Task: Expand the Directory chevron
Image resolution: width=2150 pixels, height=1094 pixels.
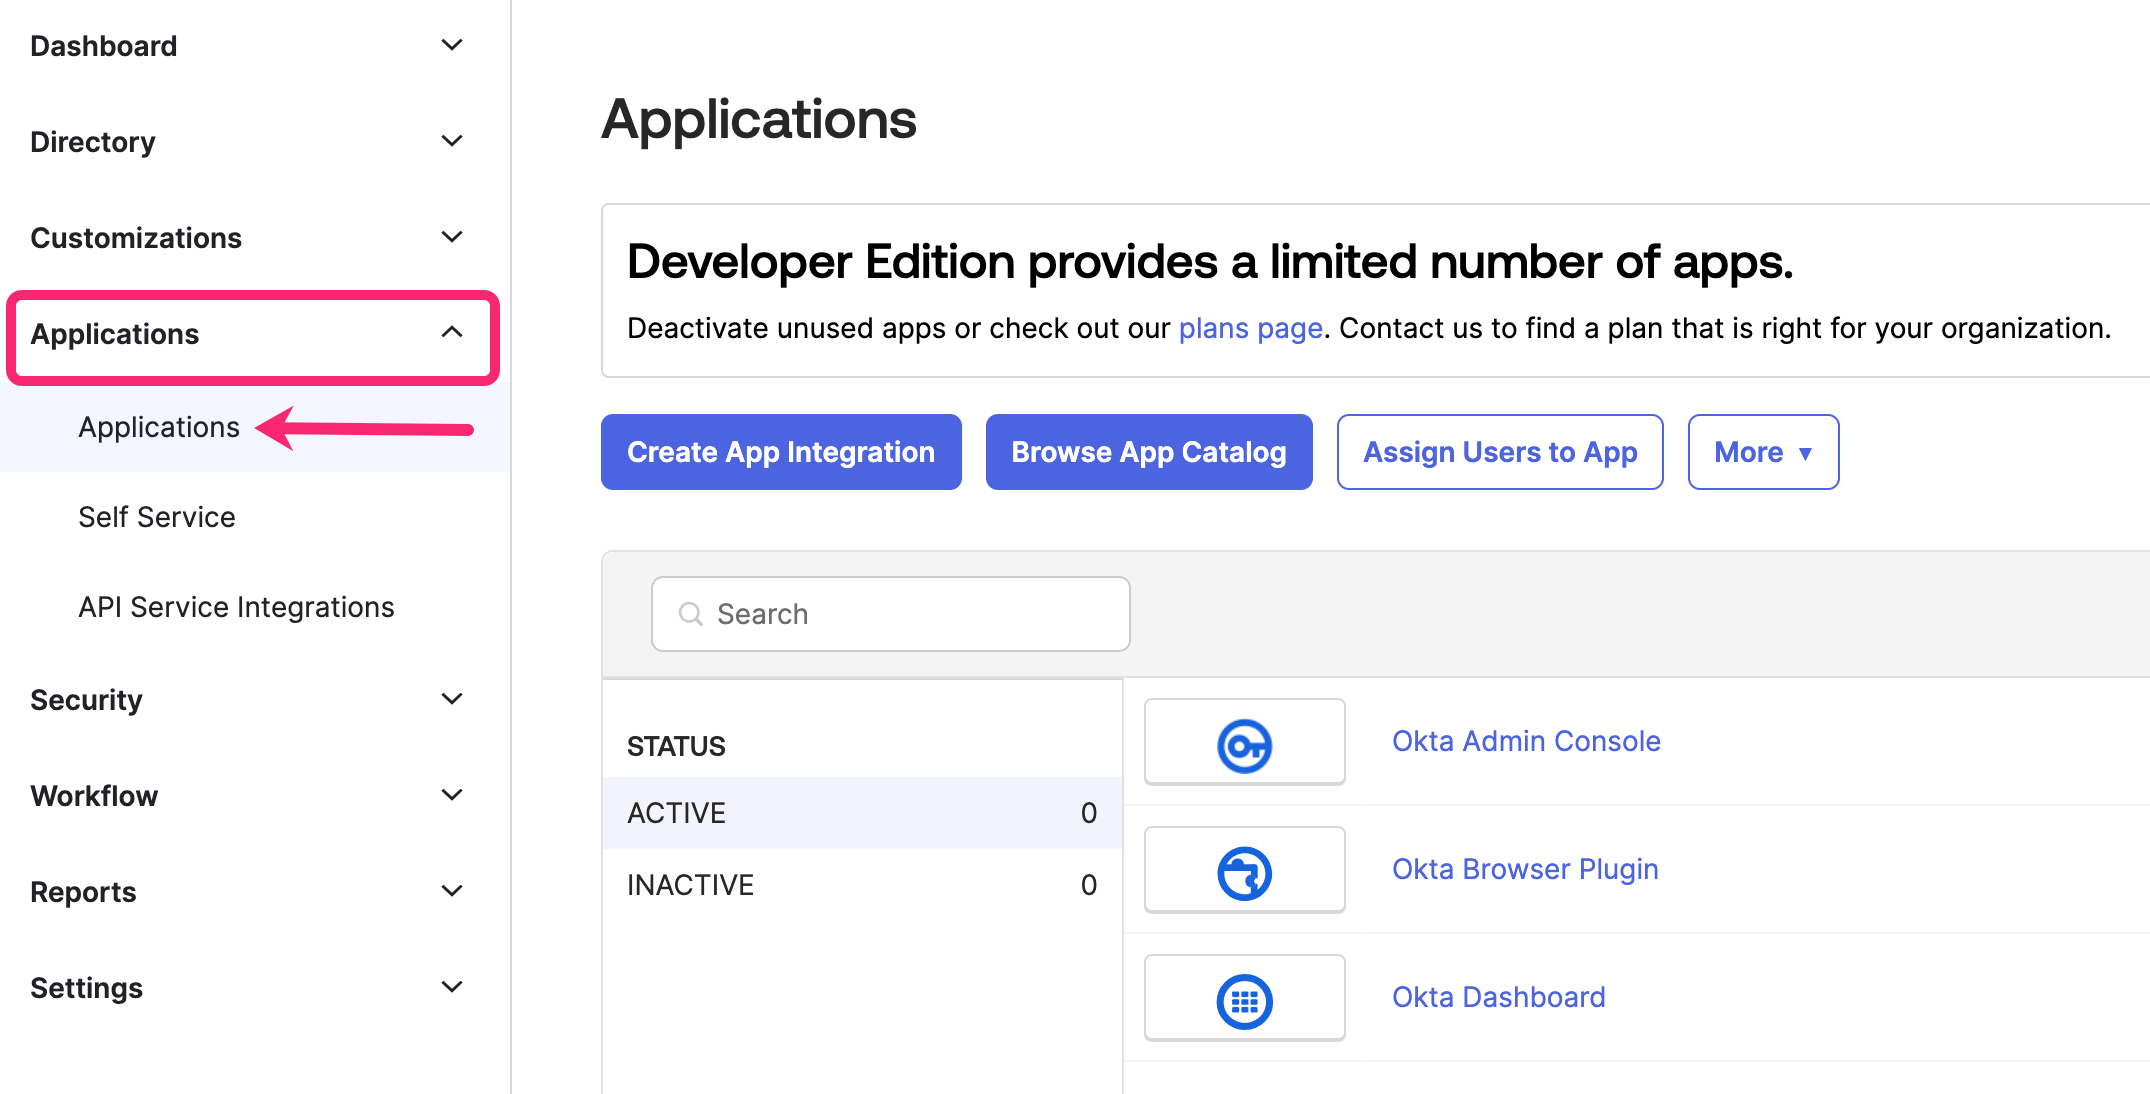Action: (452, 141)
